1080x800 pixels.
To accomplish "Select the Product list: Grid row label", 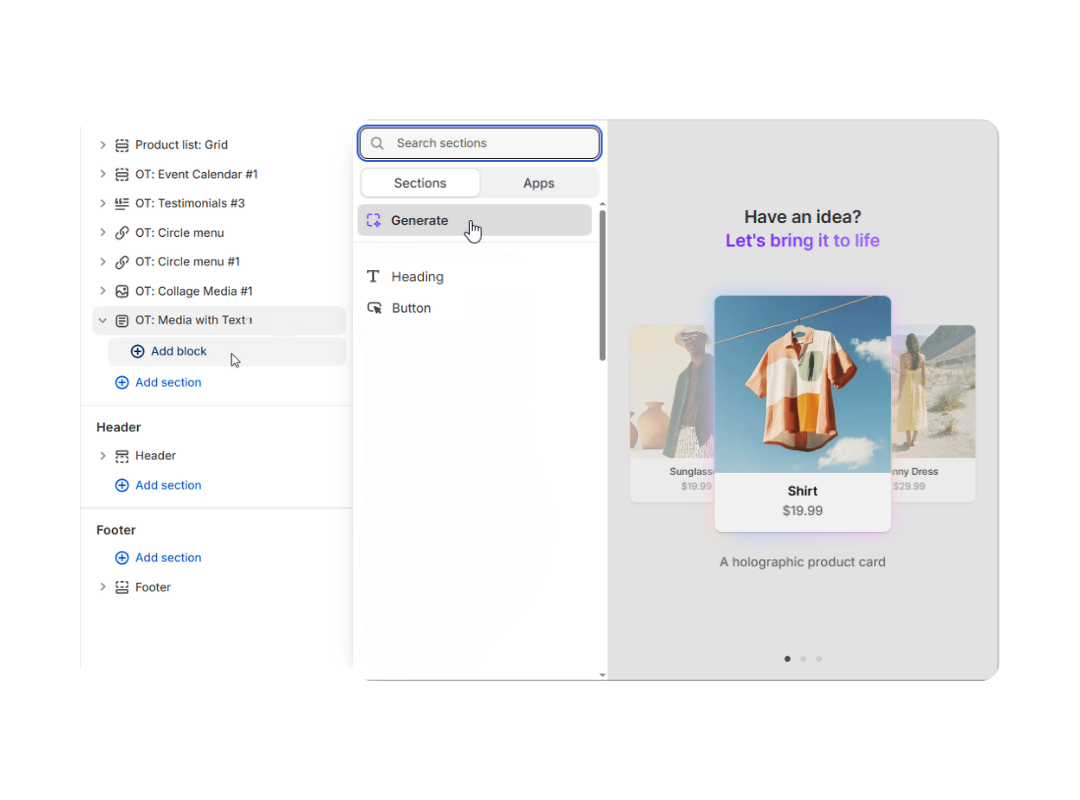I will (181, 145).
